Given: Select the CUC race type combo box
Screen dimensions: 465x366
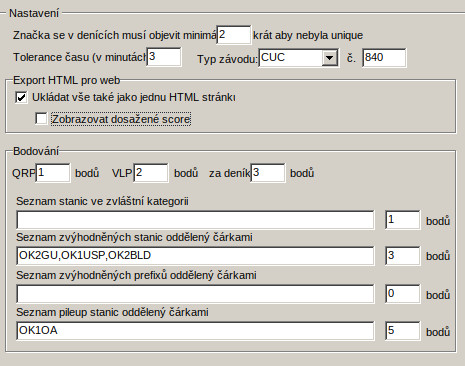Looking at the screenshot, I should (299, 58).
